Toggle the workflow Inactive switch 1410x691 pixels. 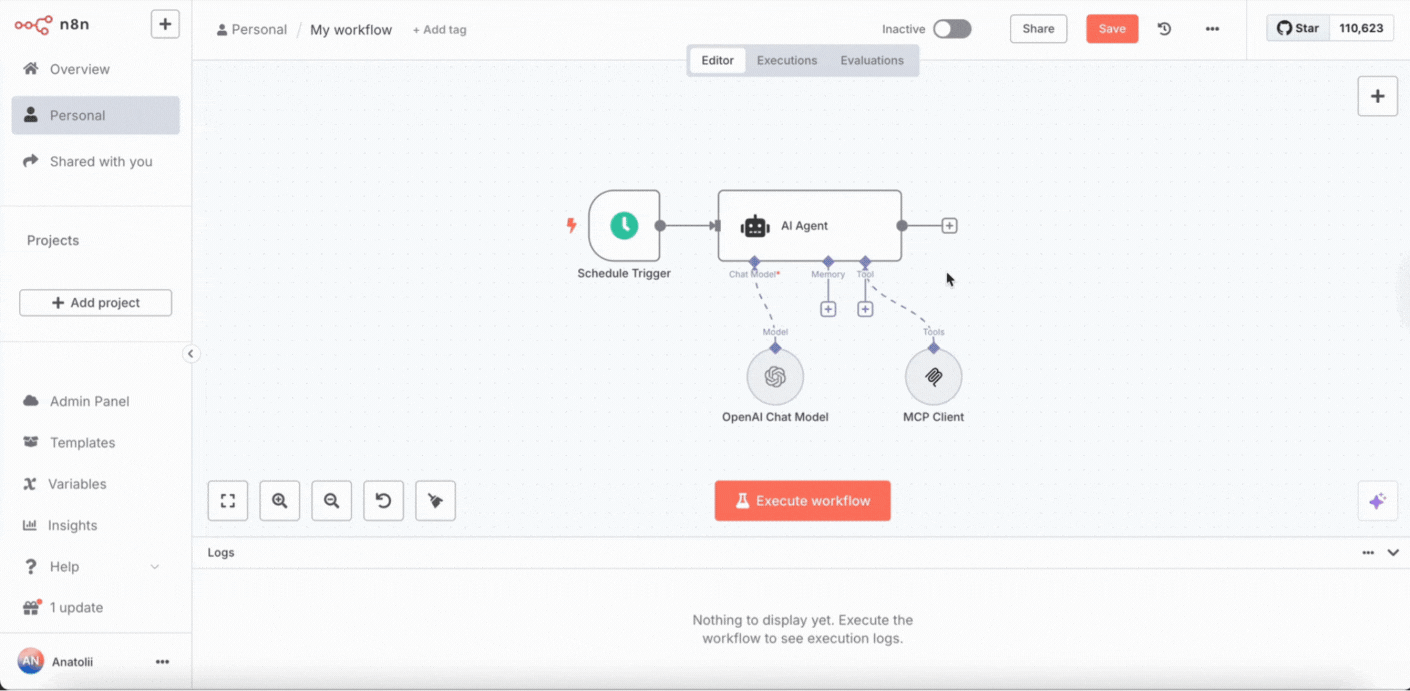pos(952,29)
